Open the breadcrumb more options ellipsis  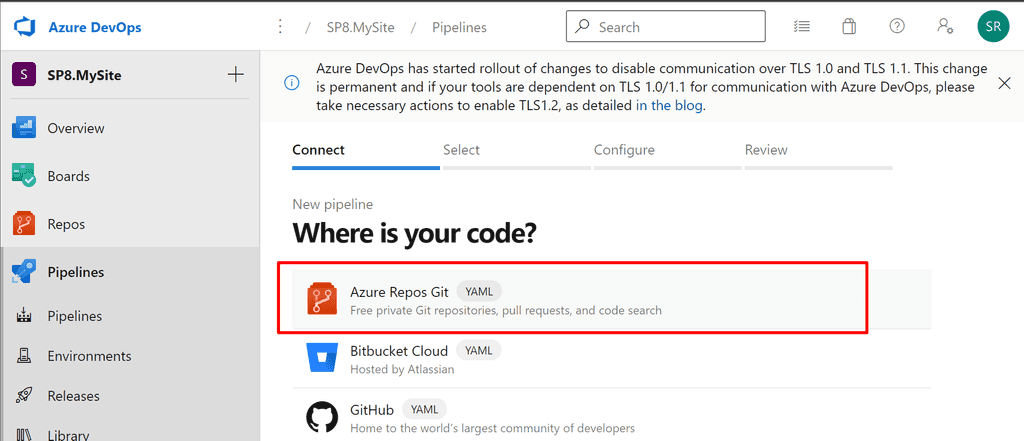pos(280,27)
